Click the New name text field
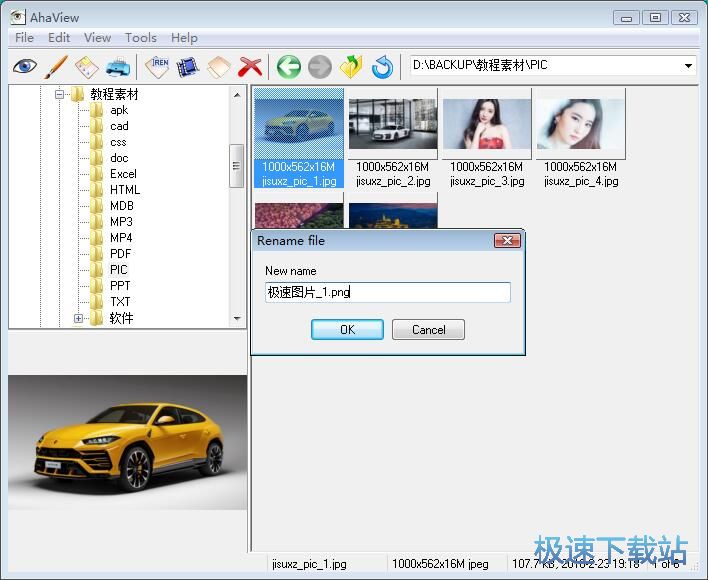This screenshot has width=708, height=580. tap(387, 292)
